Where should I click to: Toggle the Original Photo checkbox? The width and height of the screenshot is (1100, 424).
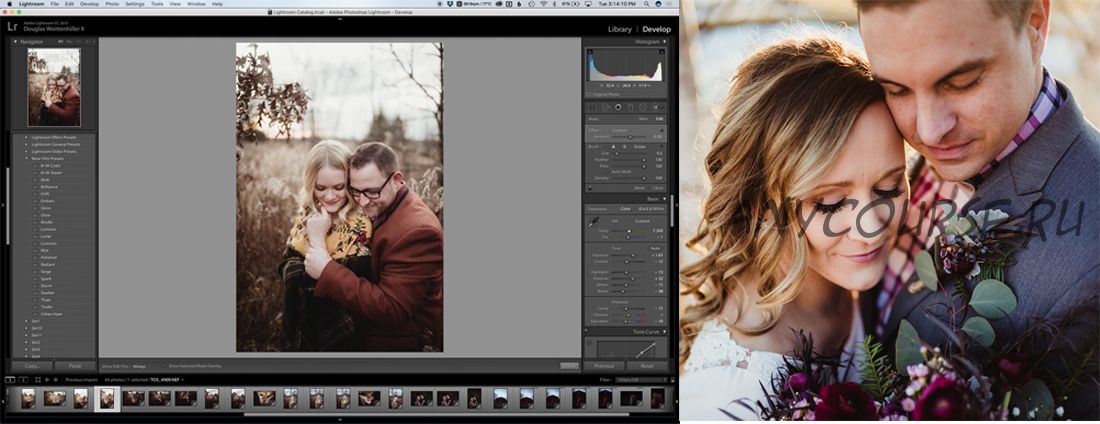coord(588,94)
